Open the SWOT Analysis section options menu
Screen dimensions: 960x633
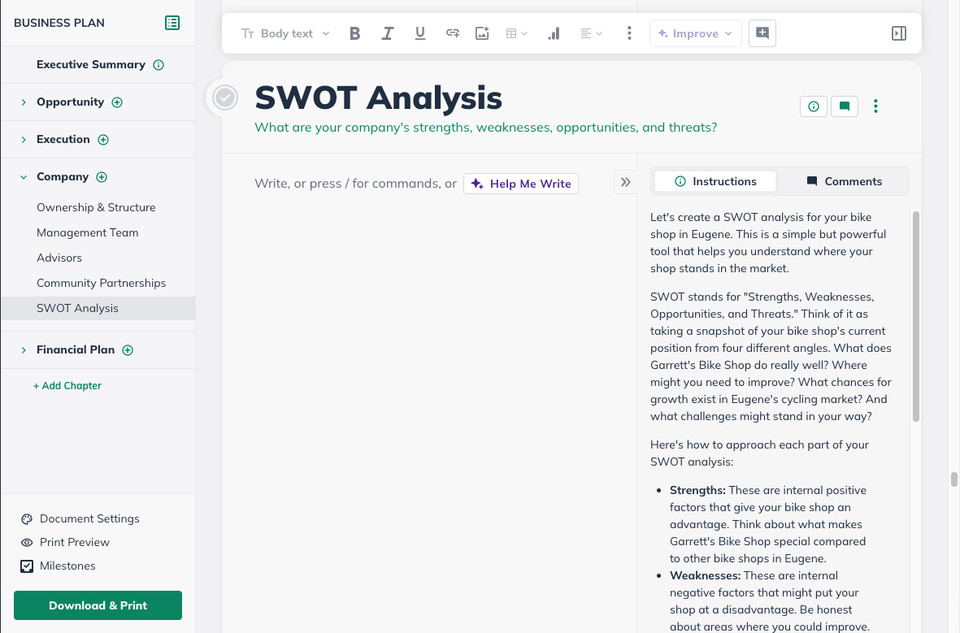click(x=876, y=107)
